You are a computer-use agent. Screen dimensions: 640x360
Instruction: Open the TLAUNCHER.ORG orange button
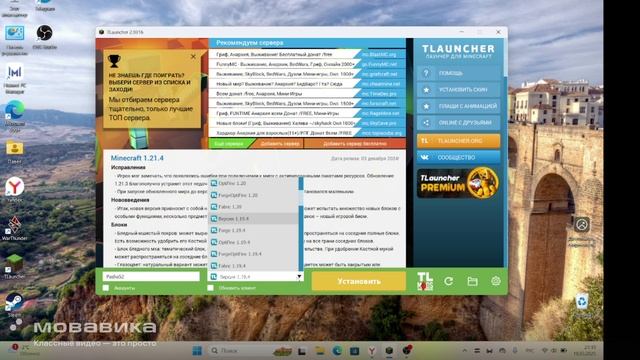click(x=458, y=141)
